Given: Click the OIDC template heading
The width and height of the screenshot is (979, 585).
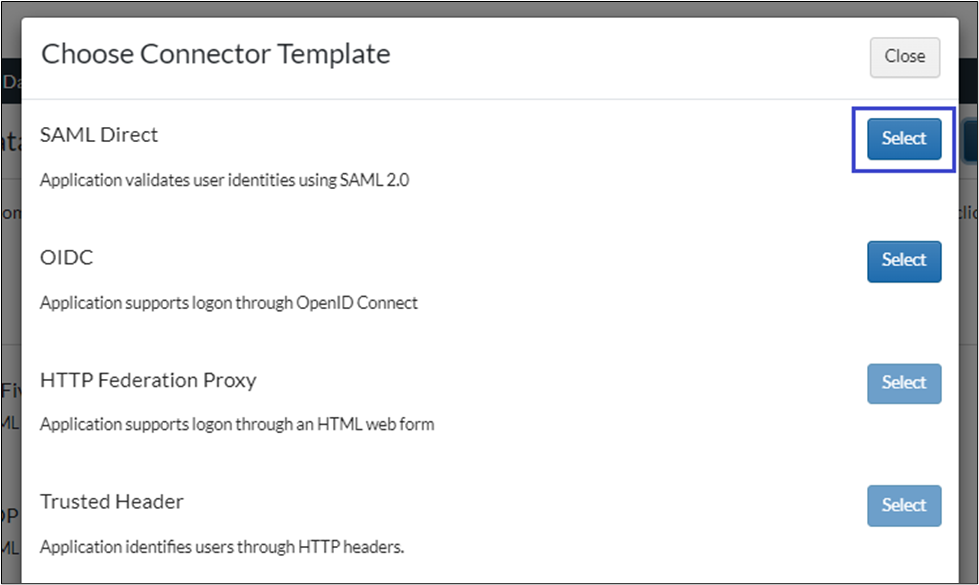Looking at the screenshot, I should 67,258.
